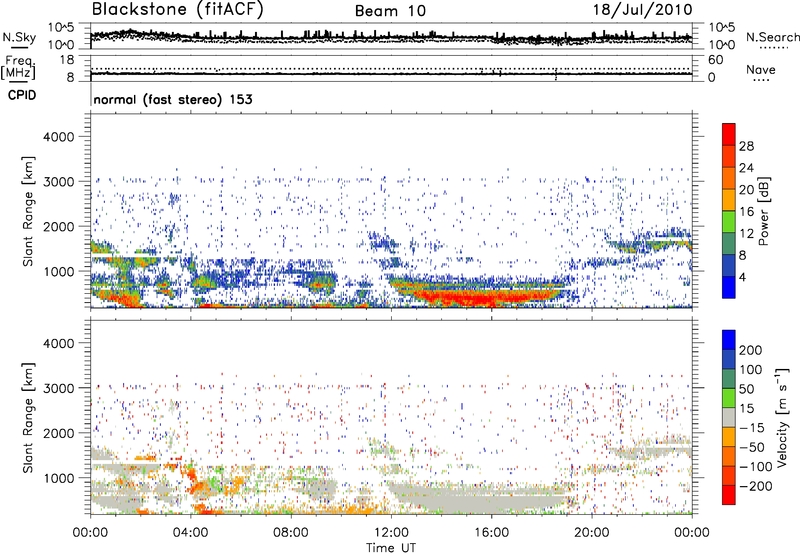Select the text "normal (fast stereo) 153"

click(173, 100)
